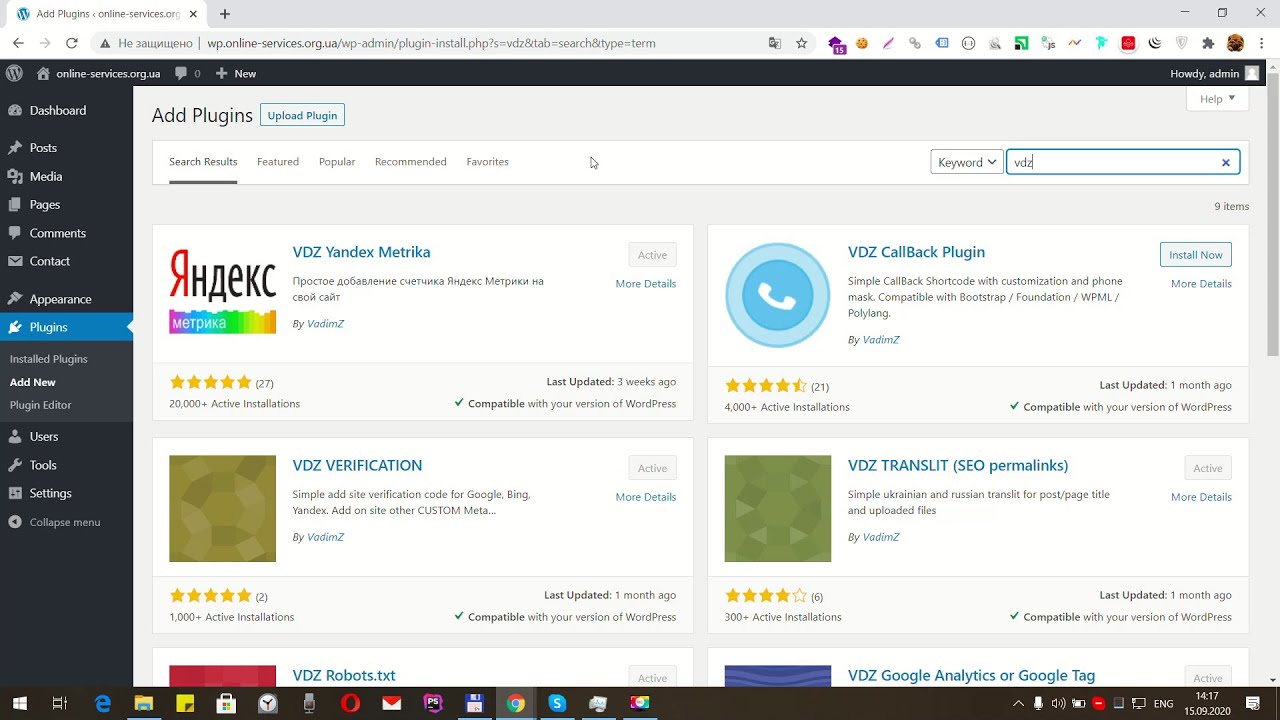Open Chrome extensions puzzle icon
The height and width of the screenshot is (720, 1280).
click(1208, 43)
